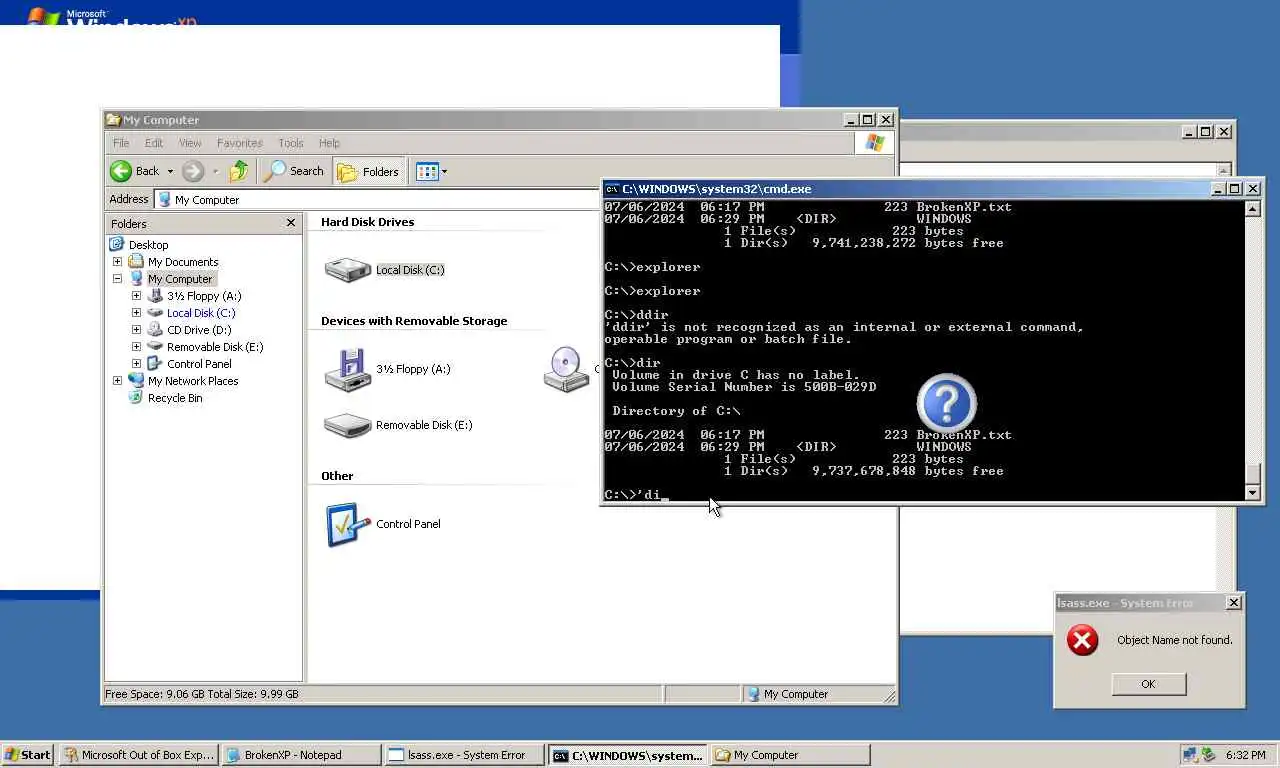Maximize the cmd.exe window
1280x768 pixels.
tap(1235, 189)
